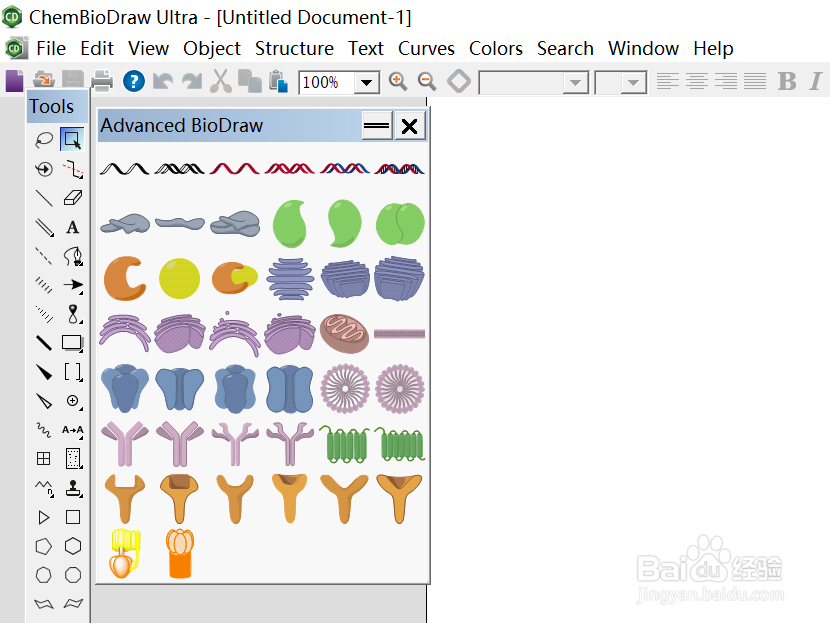
Task: Select the Wavy Bond tool
Action: [x=44, y=430]
